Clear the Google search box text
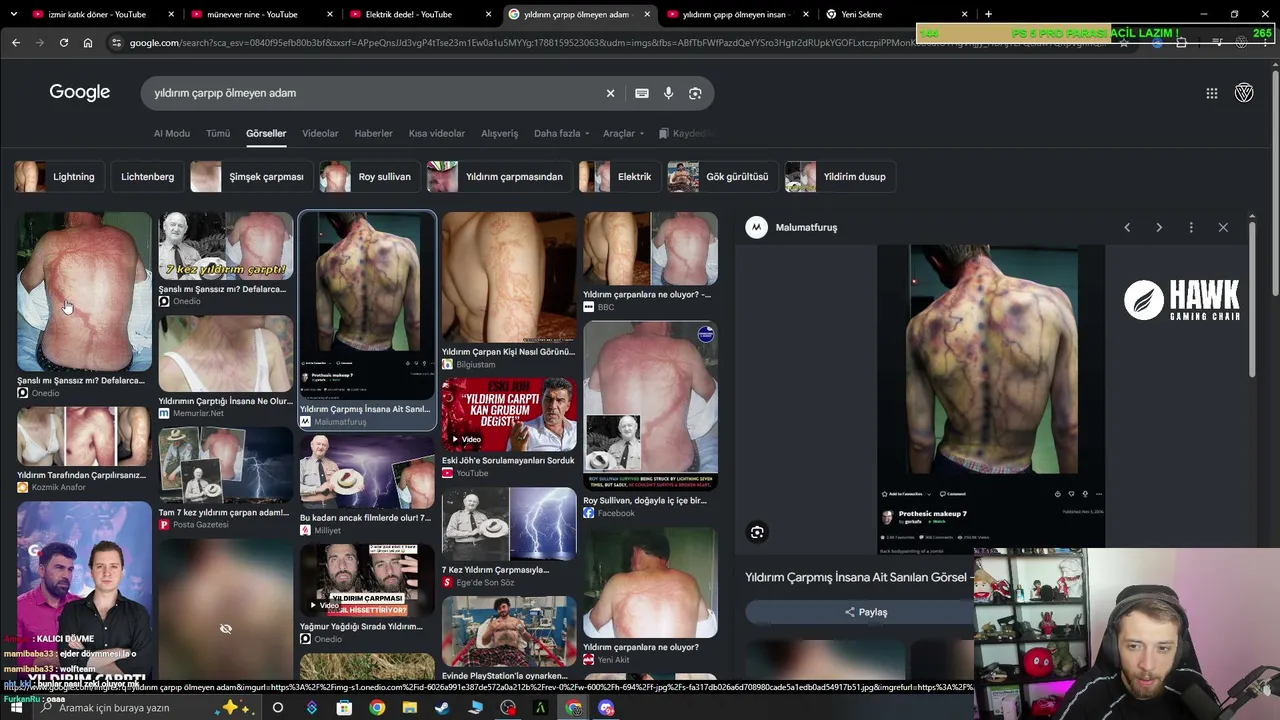Screen dimensions: 1280x720 (610, 93)
